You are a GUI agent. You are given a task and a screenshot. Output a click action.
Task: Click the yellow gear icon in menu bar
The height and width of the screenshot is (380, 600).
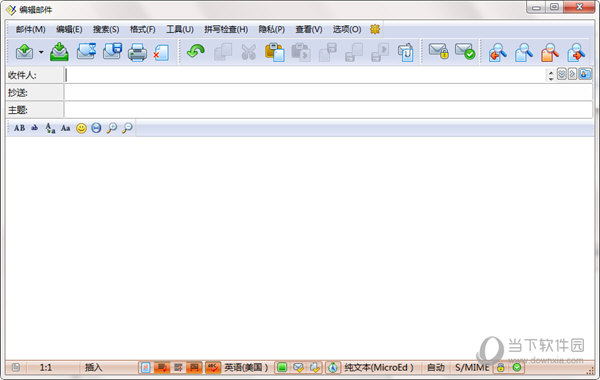point(375,29)
